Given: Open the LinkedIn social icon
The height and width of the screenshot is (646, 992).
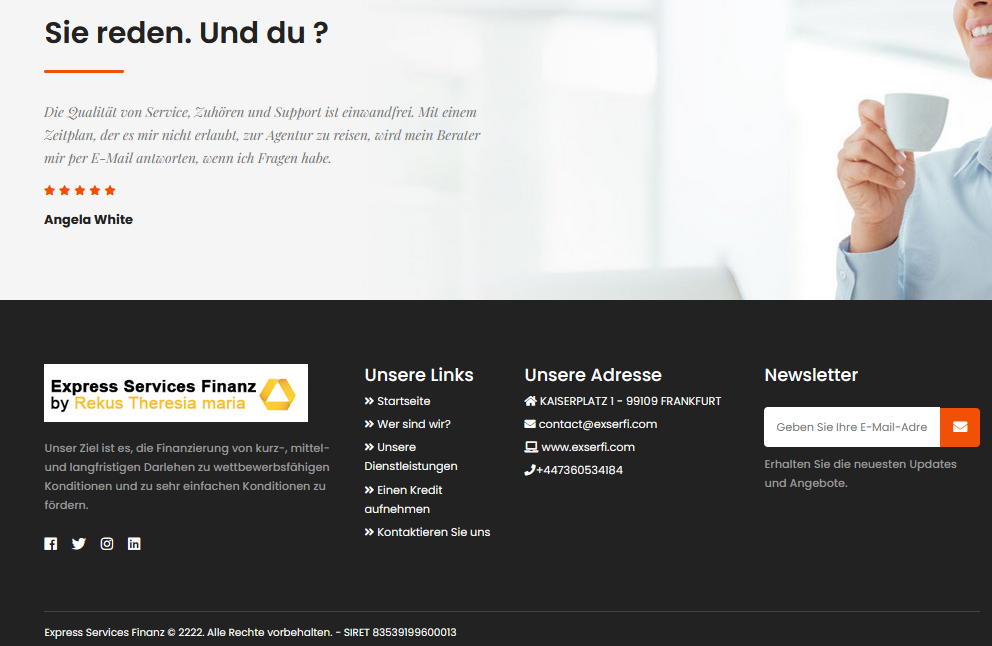Looking at the screenshot, I should point(134,544).
